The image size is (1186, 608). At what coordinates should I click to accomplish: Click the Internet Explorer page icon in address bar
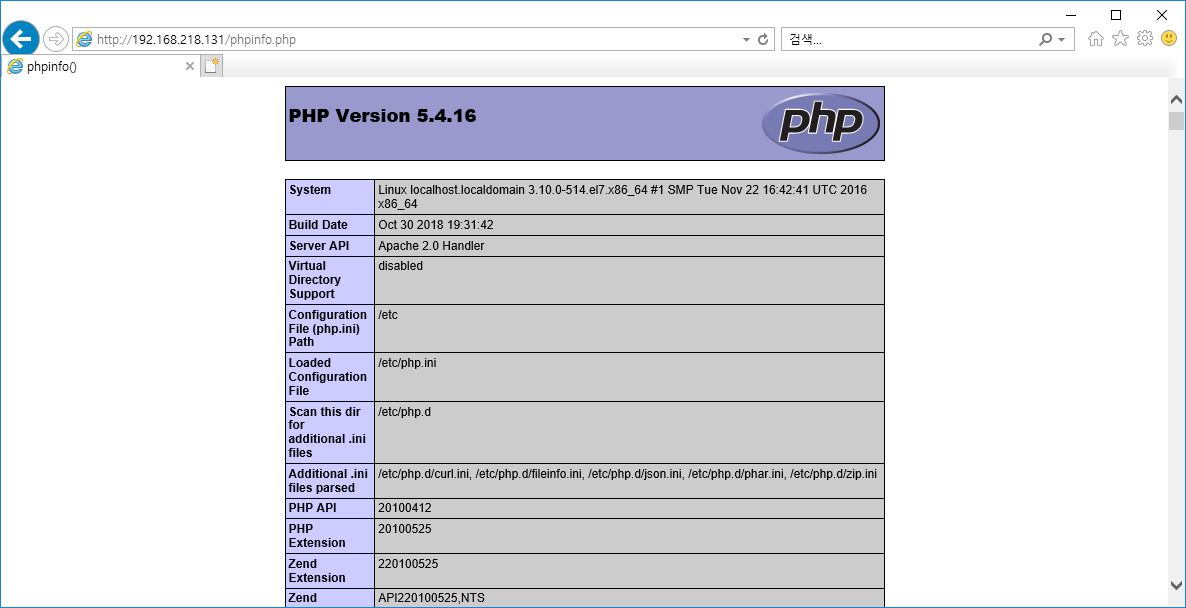pyautogui.click(x=84, y=39)
